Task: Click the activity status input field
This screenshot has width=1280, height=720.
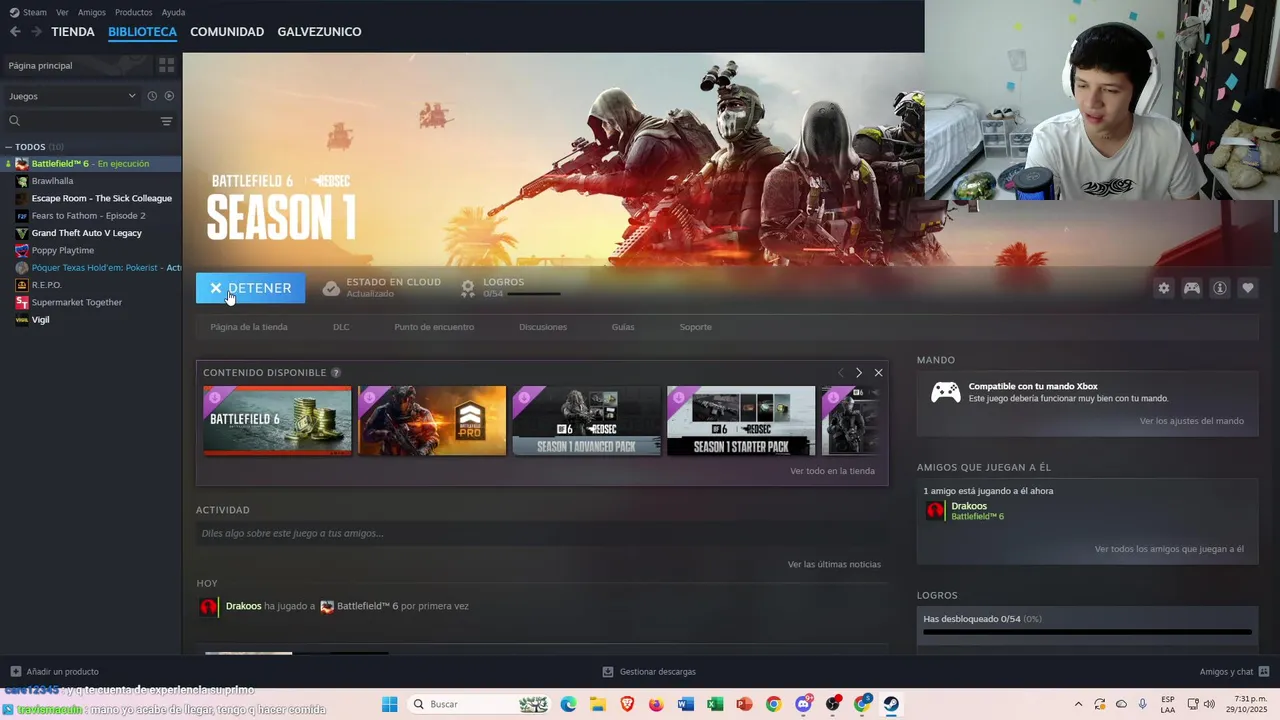Action: coord(541,533)
